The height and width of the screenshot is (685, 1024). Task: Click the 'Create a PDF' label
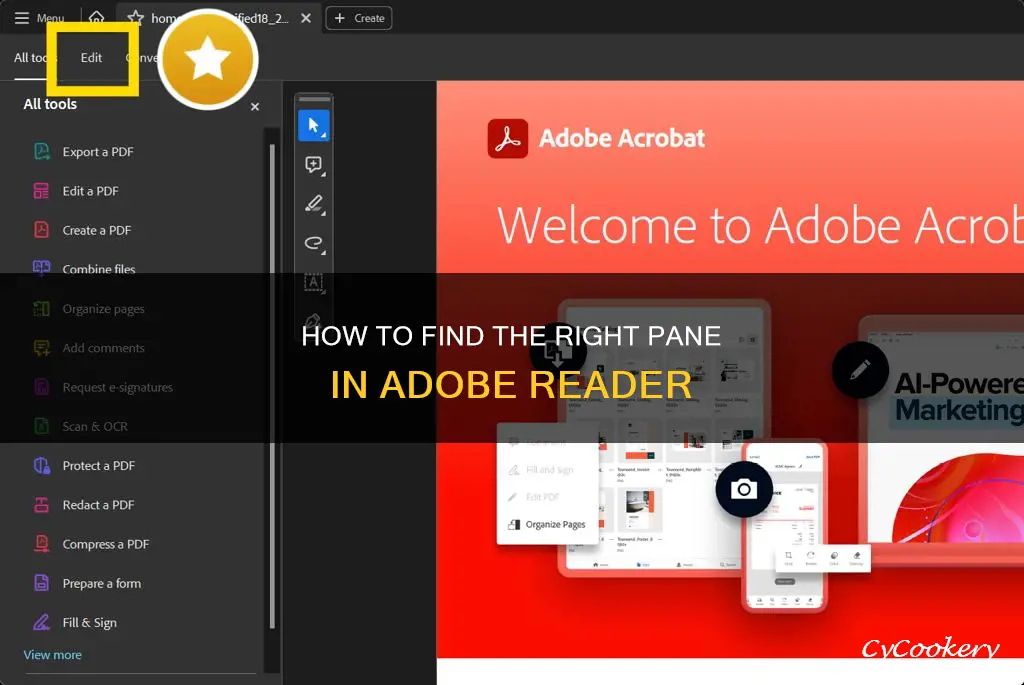point(97,230)
